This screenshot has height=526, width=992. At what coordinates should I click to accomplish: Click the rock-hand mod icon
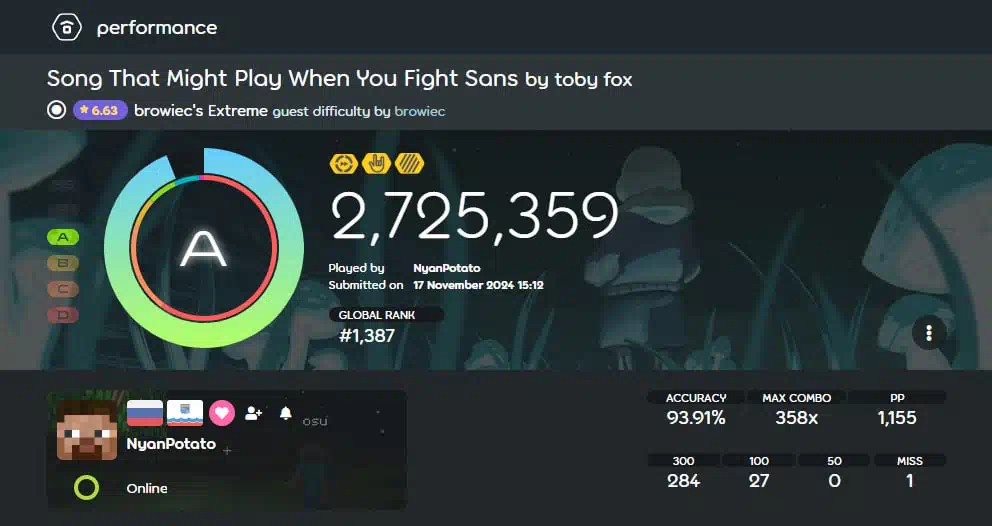point(376,164)
